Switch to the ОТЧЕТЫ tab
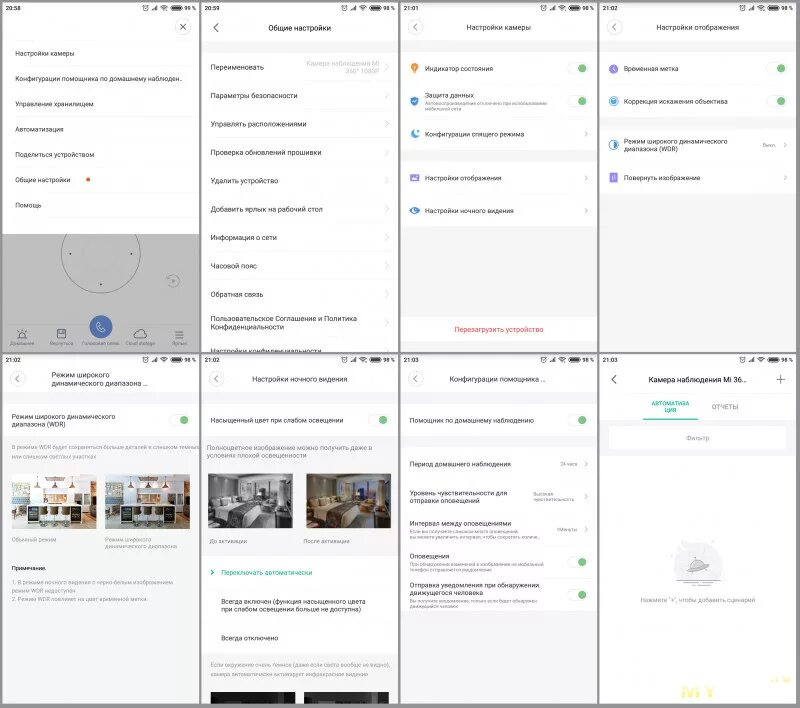800x708 pixels. click(x=724, y=407)
